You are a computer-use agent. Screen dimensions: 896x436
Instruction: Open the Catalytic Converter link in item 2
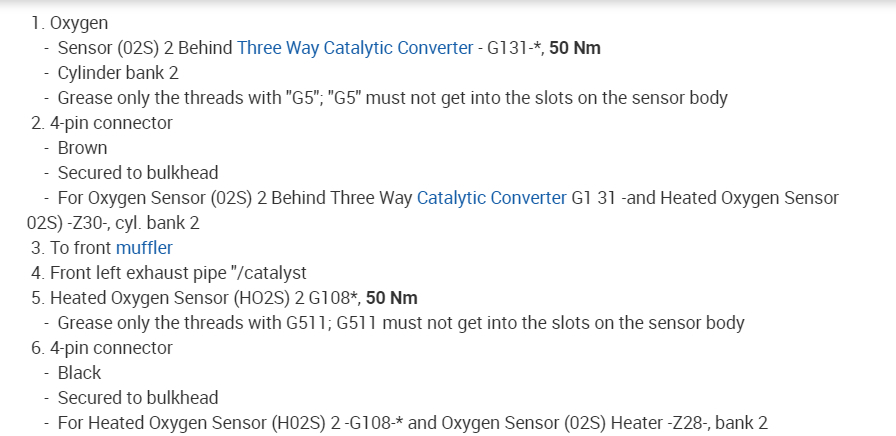pyautogui.click(x=491, y=198)
